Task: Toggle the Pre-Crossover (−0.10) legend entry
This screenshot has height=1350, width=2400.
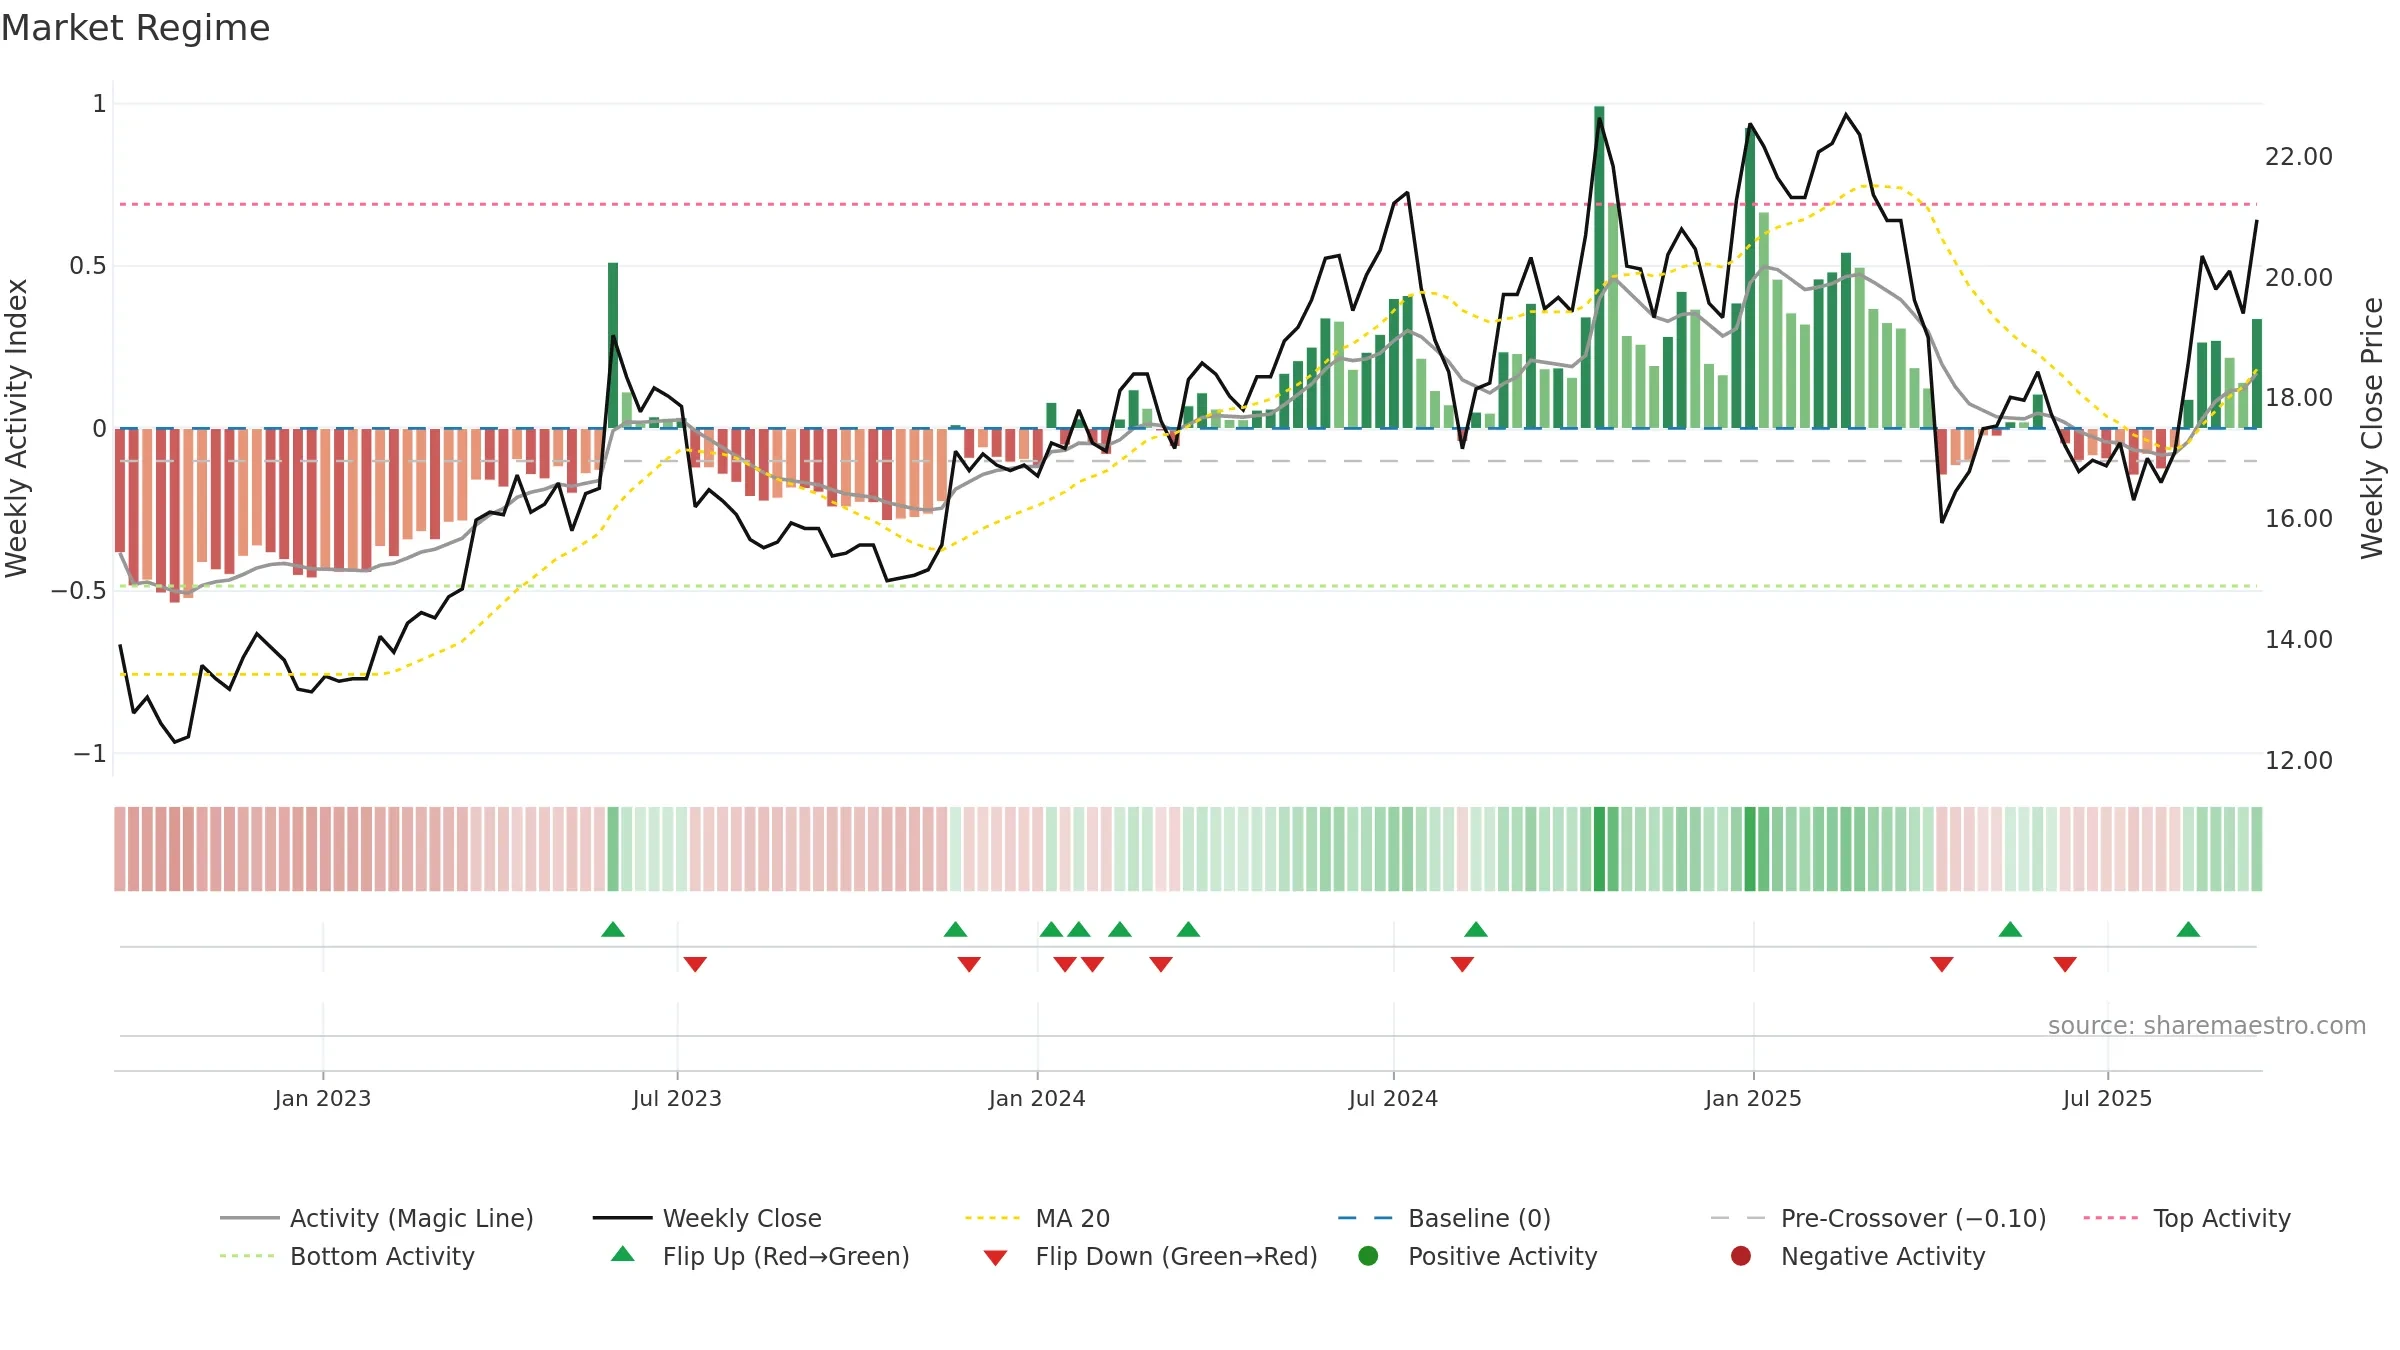Action: (x=1878, y=1218)
